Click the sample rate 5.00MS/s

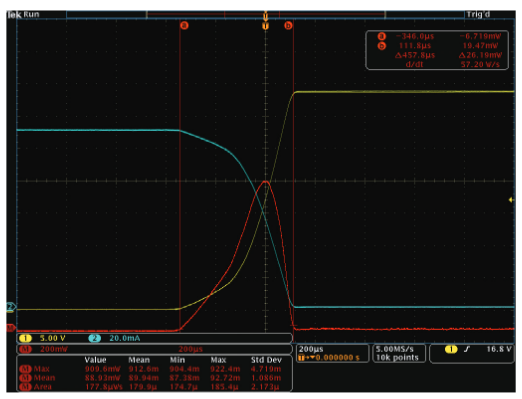395,349
